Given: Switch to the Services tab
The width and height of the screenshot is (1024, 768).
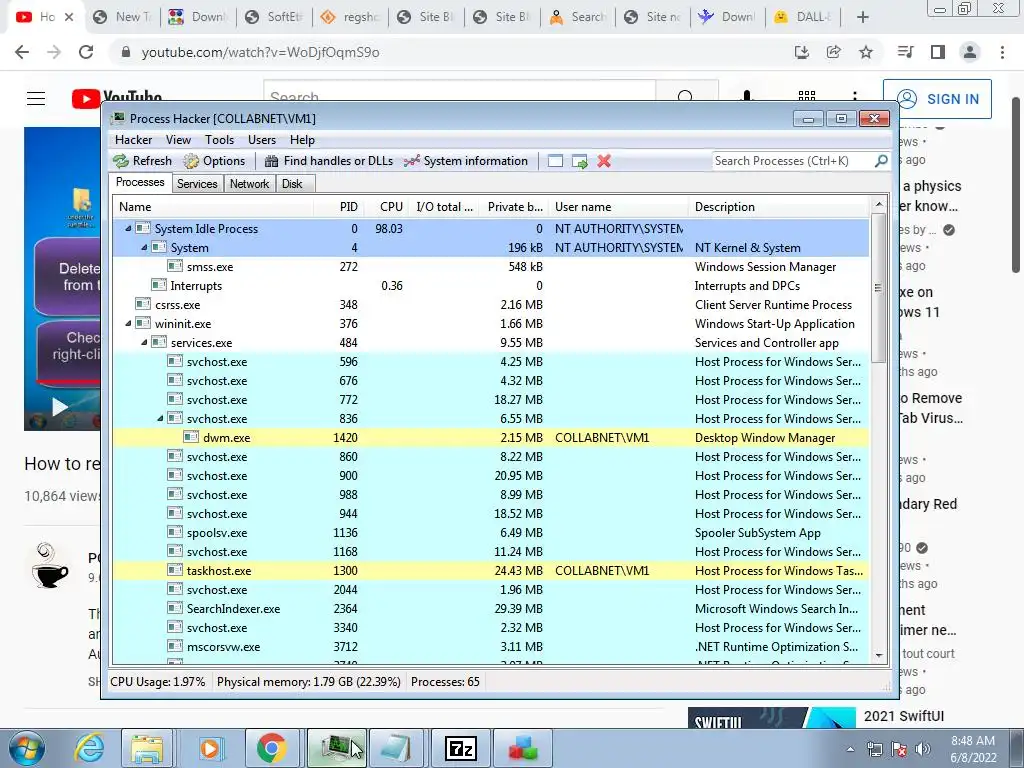Looking at the screenshot, I should (197, 184).
